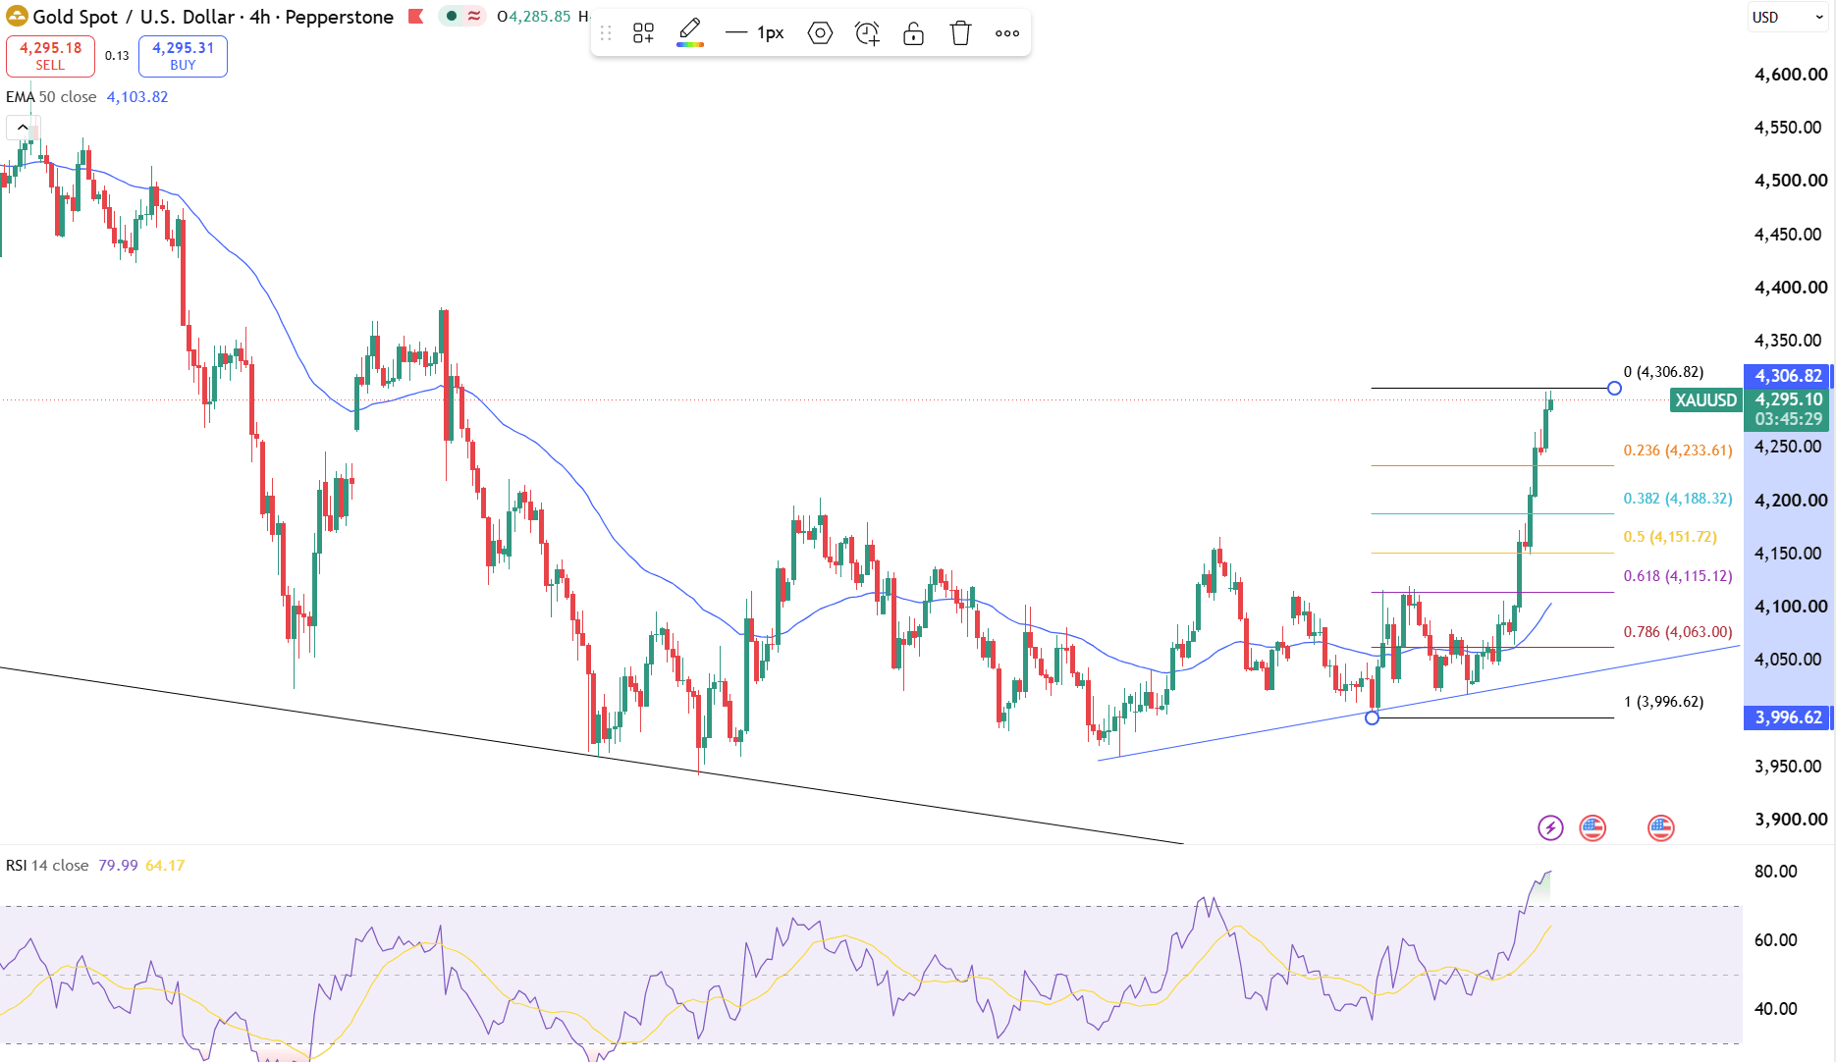The width and height of the screenshot is (1836, 1062).
Task: Delete the selected drawing with trash icon
Action: [x=960, y=33]
